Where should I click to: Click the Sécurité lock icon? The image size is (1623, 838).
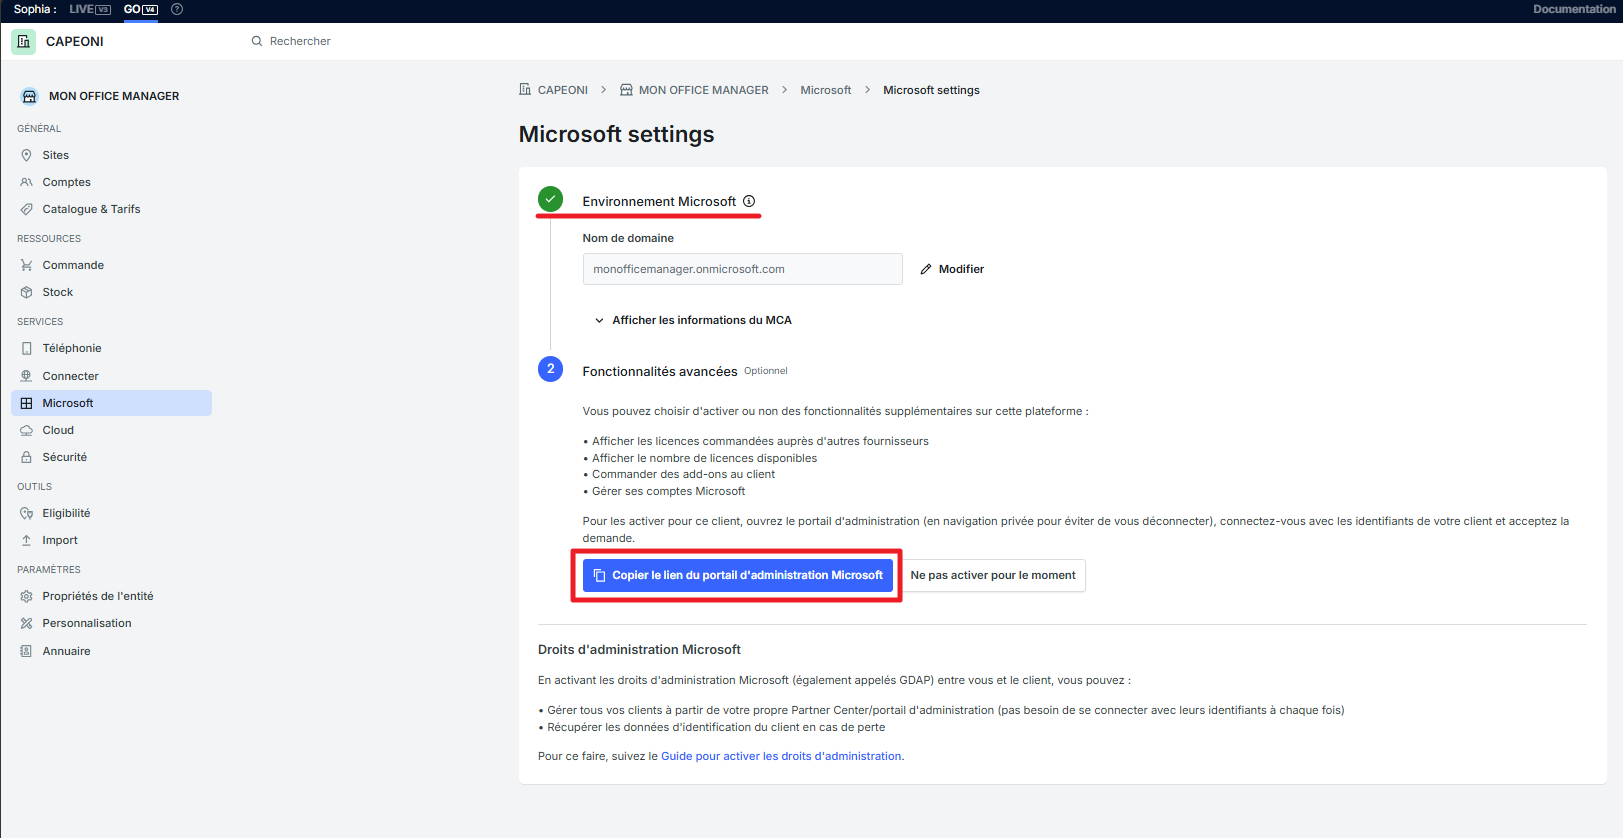(x=27, y=457)
